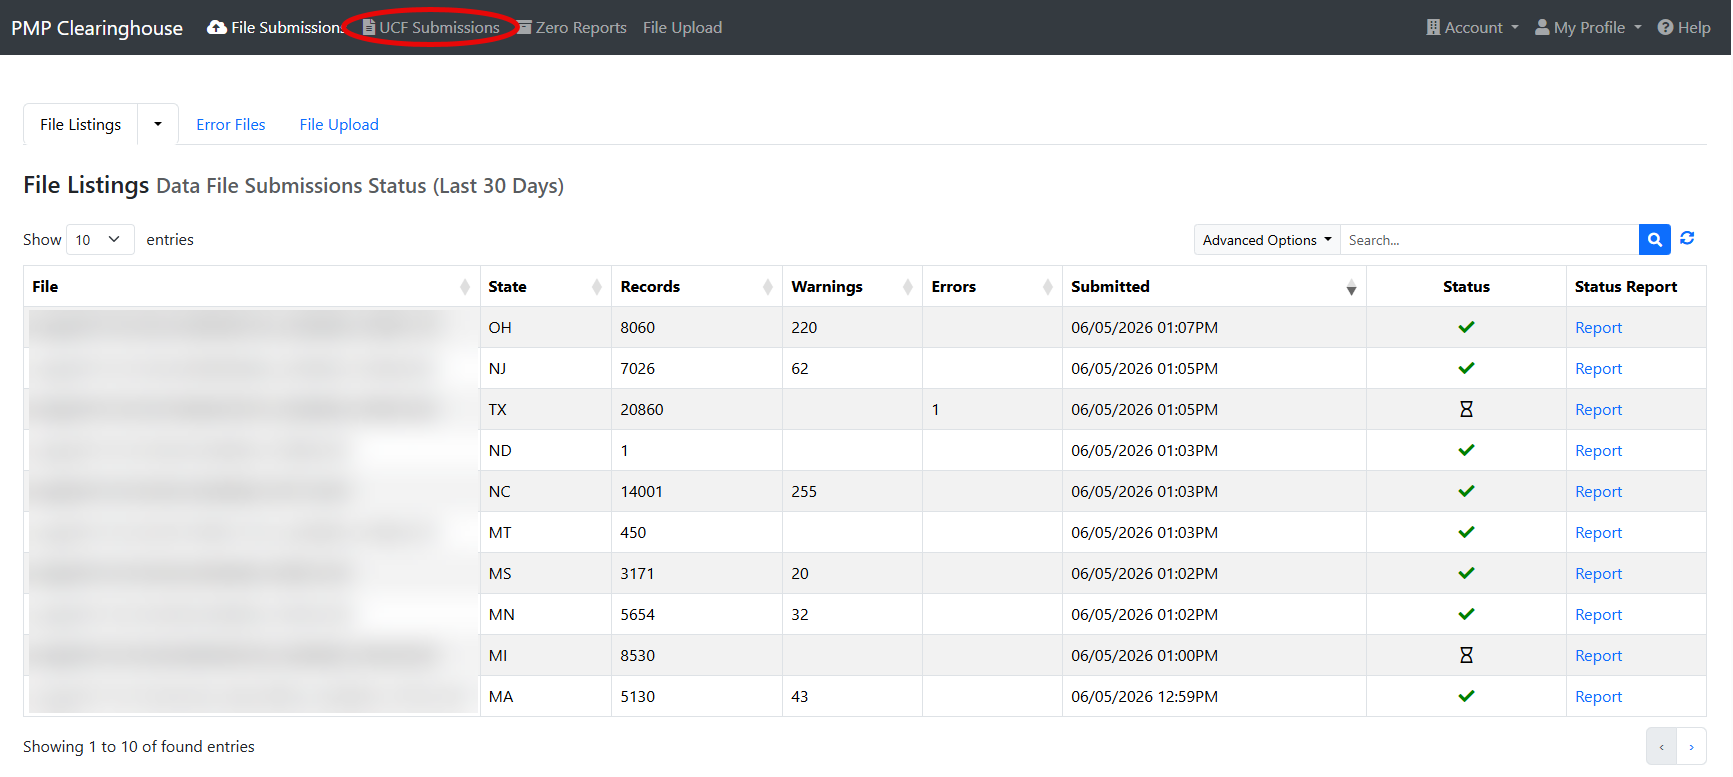Open the Account dropdown menu
This screenshot has width=1733, height=777.
point(1472,28)
